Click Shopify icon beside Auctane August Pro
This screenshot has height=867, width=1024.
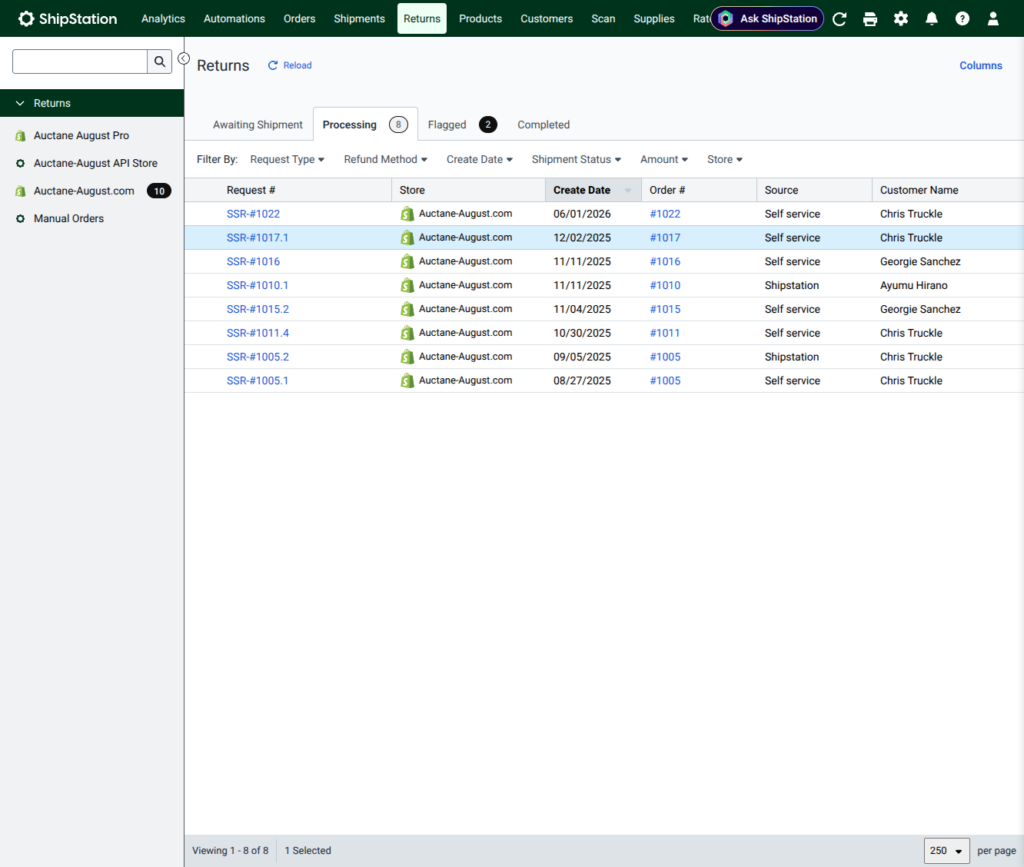pyautogui.click(x=20, y=136)
